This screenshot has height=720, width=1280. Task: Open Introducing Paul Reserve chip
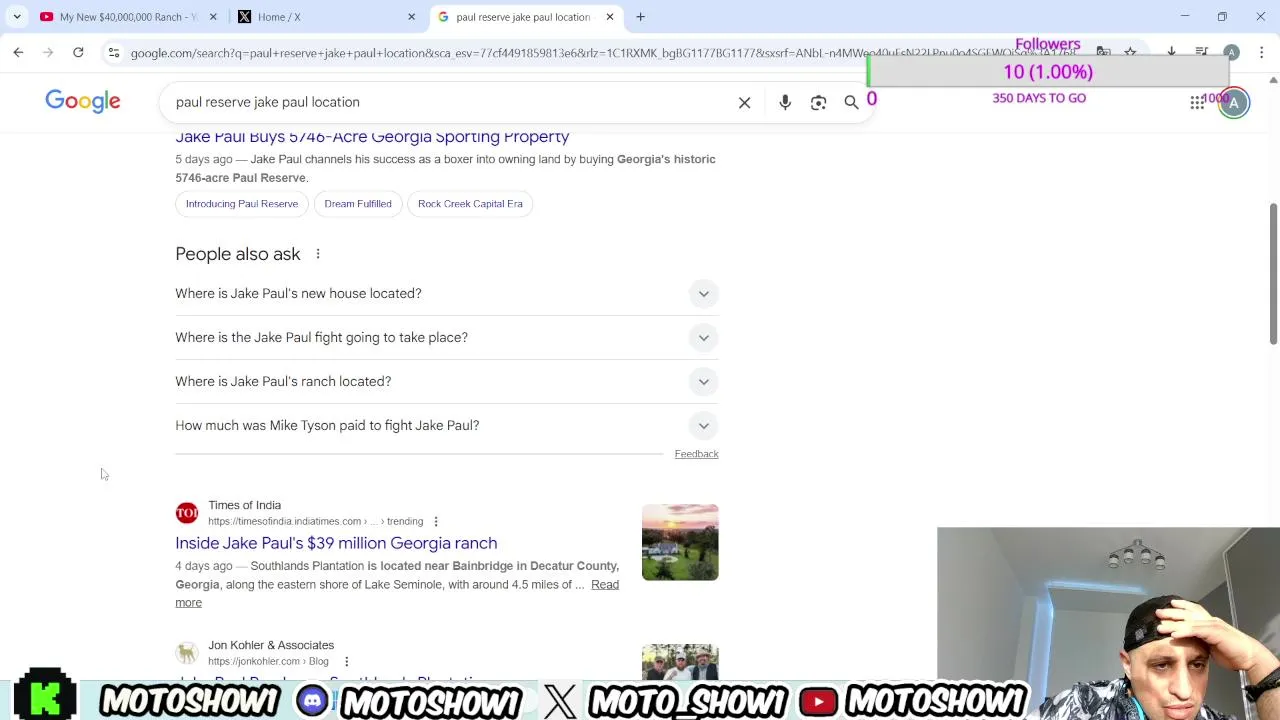click(242, 204)
